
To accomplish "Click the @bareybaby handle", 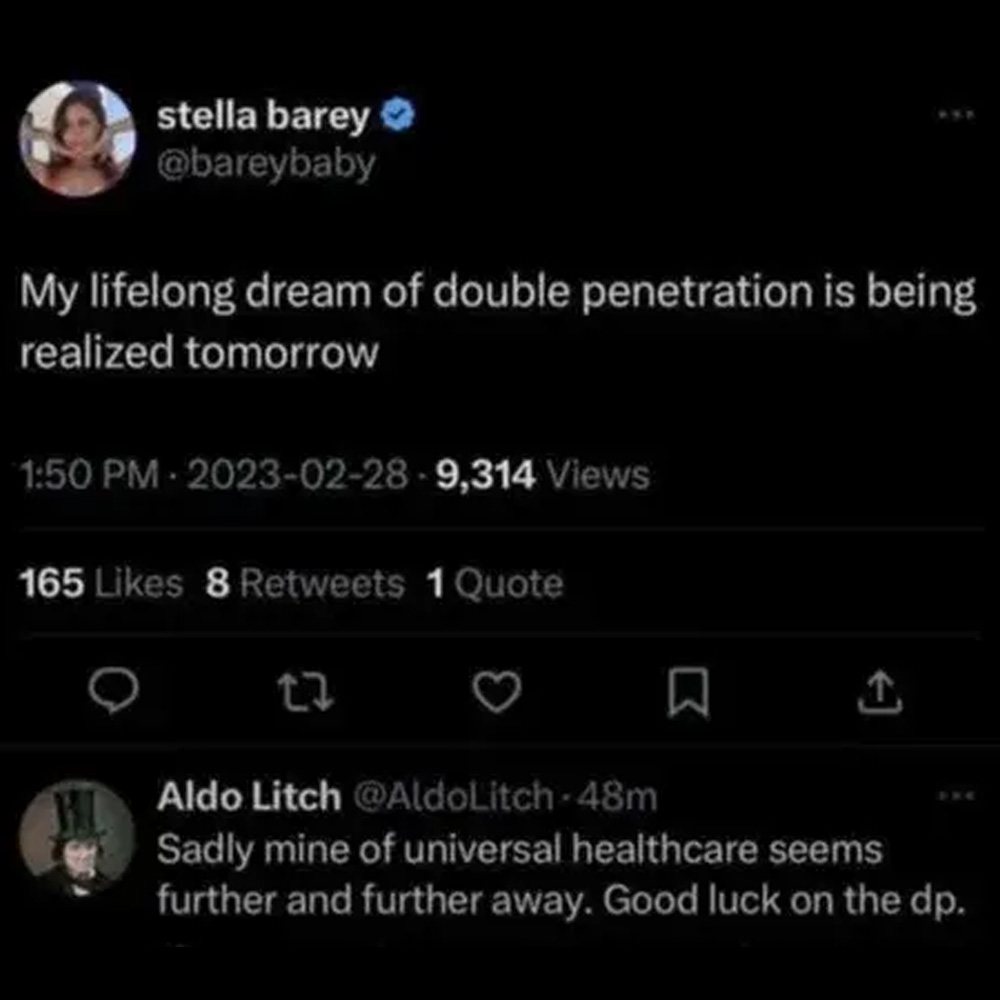I will [266, 165].
